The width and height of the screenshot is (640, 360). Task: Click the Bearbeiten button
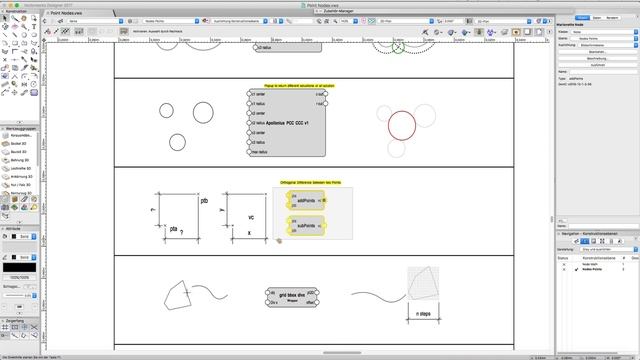pyautogui.click(x=598, y=52)
